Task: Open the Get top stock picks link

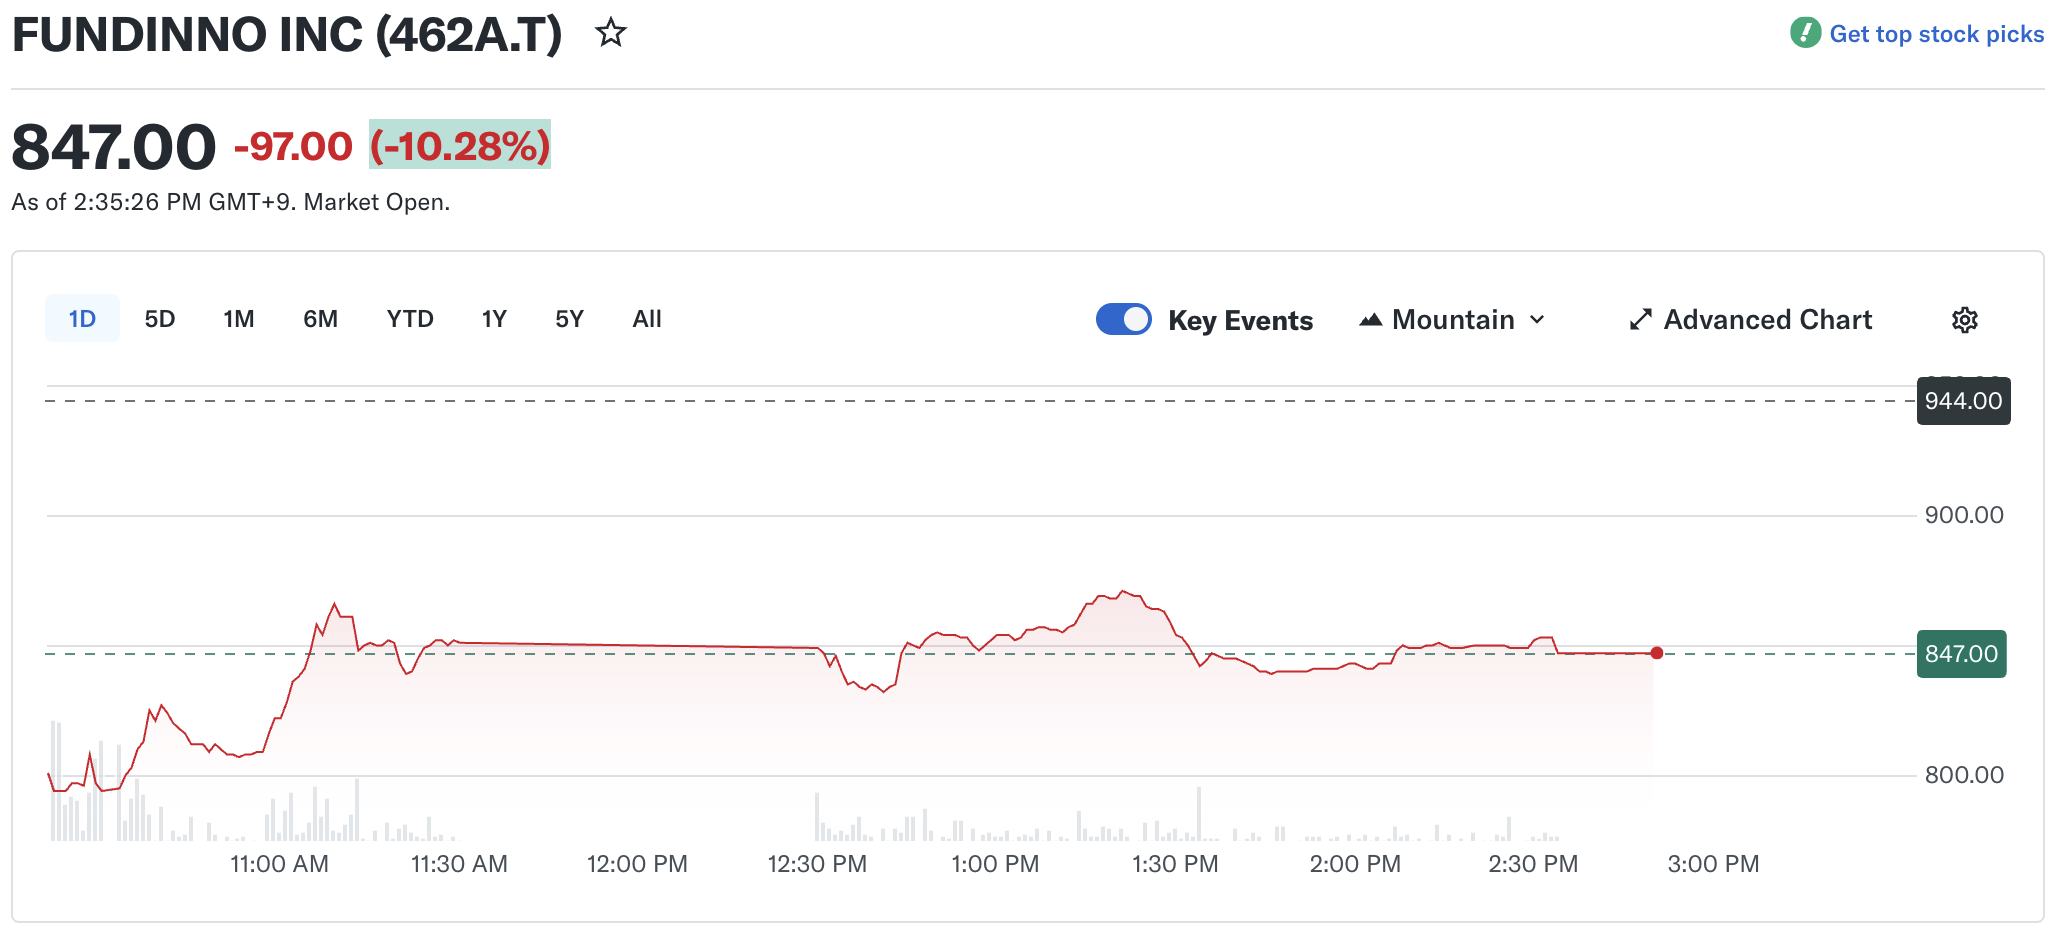Action: click(x=1936, y=34)
